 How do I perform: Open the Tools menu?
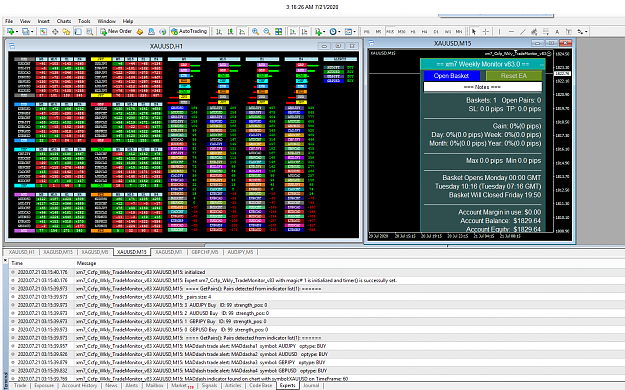pyautogui.click(x=84, y=21)
